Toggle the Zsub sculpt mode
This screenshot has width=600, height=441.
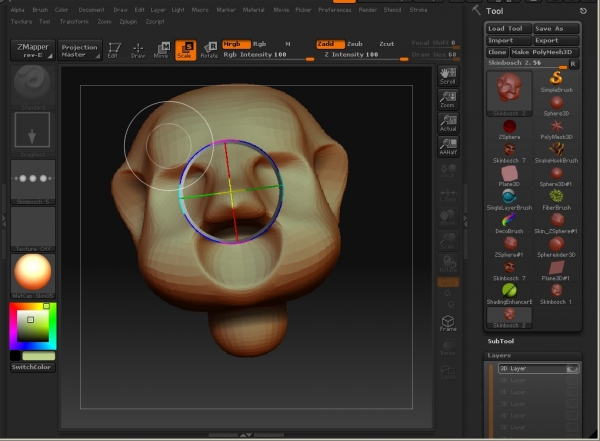point(355,44)
